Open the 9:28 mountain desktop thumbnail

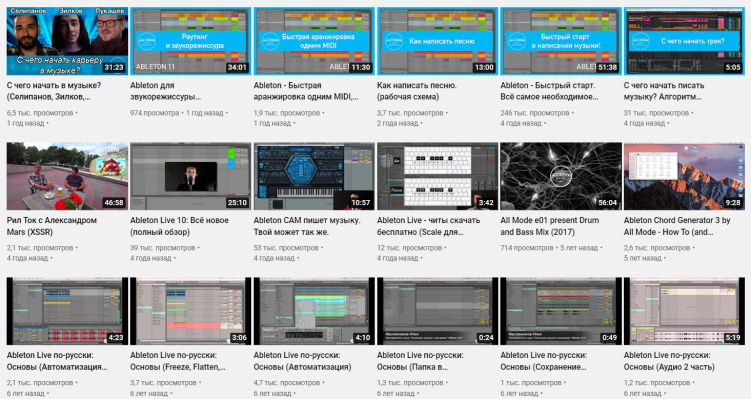coord(684,176)
